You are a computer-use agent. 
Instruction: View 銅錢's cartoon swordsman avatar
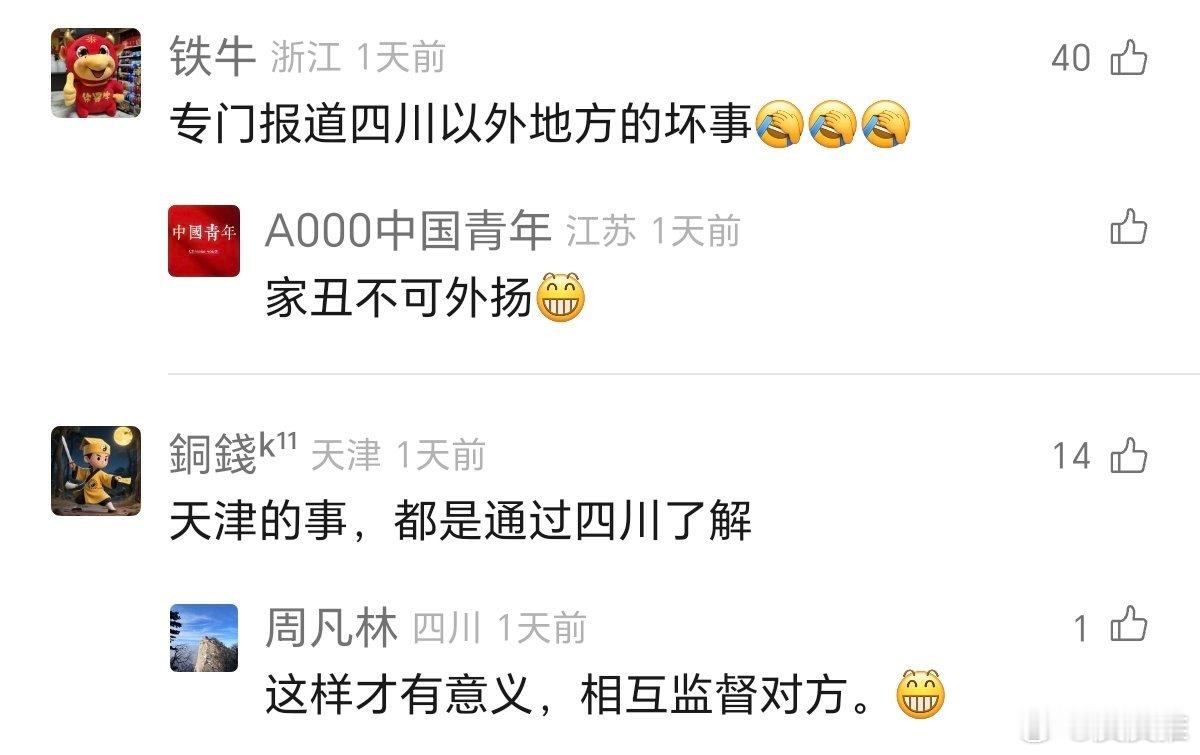(96, 471)
